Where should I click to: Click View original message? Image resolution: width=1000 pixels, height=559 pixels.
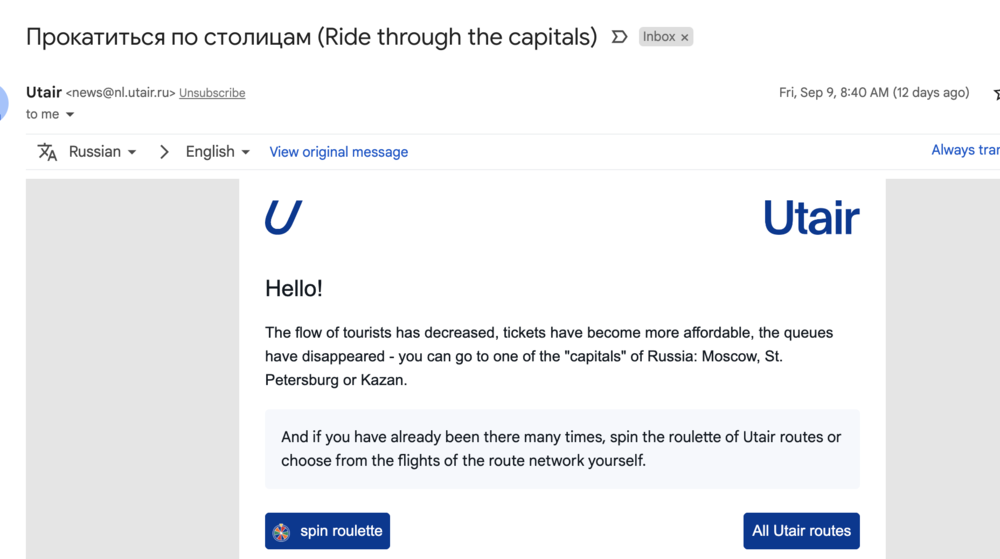pyautogui.click(x=338, y=152)
